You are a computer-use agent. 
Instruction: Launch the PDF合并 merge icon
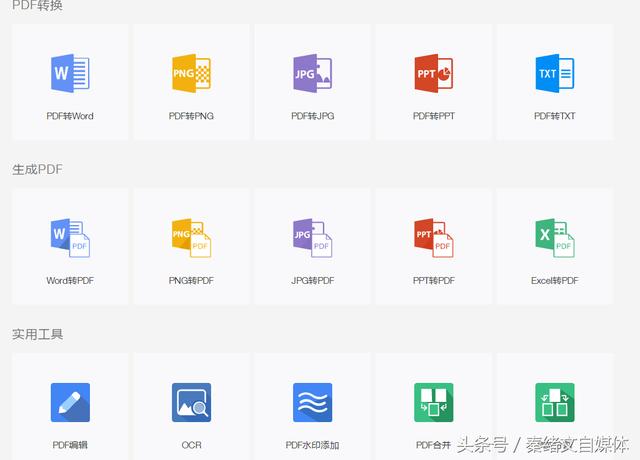pos(434,402)
